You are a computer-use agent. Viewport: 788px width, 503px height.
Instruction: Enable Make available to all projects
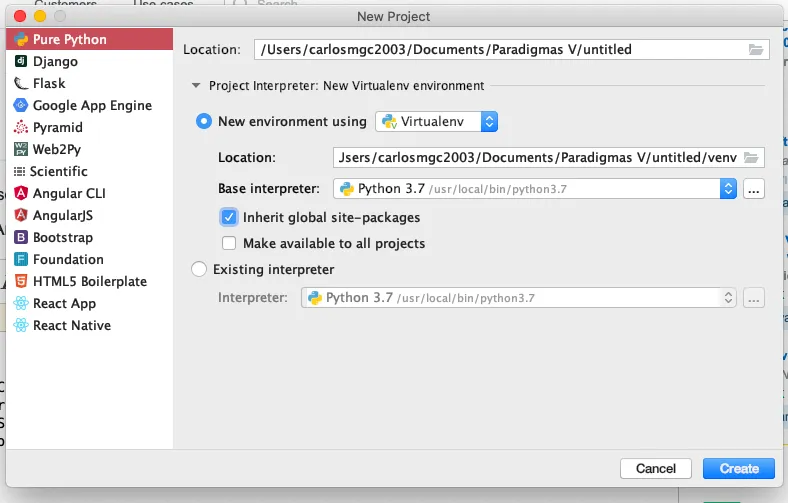pyautogui.click(x=229, y=243)
